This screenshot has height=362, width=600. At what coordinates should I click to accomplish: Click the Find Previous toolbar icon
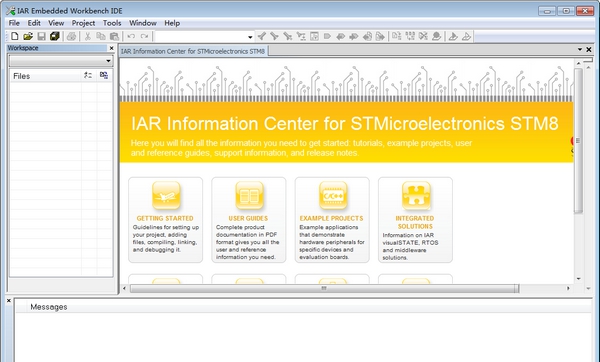pos(262,36)
